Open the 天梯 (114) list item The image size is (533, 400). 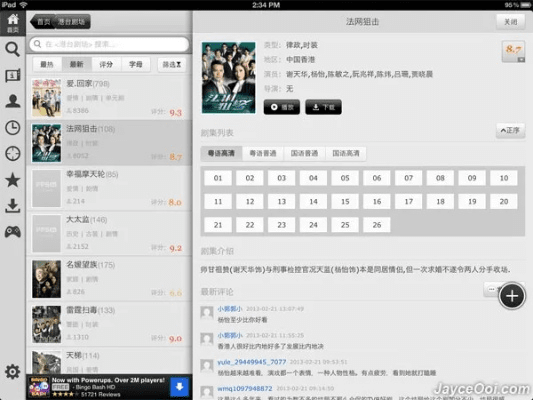[109, 361]
